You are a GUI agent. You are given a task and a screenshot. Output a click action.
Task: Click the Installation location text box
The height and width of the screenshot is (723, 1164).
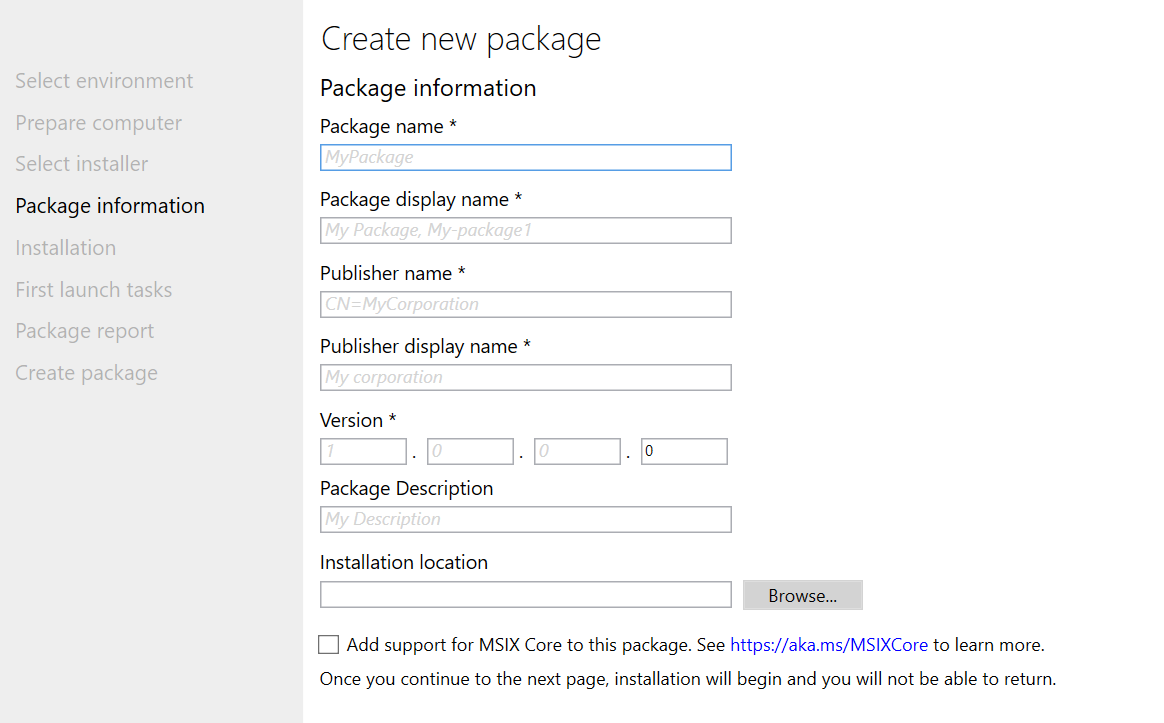(526, 595)
